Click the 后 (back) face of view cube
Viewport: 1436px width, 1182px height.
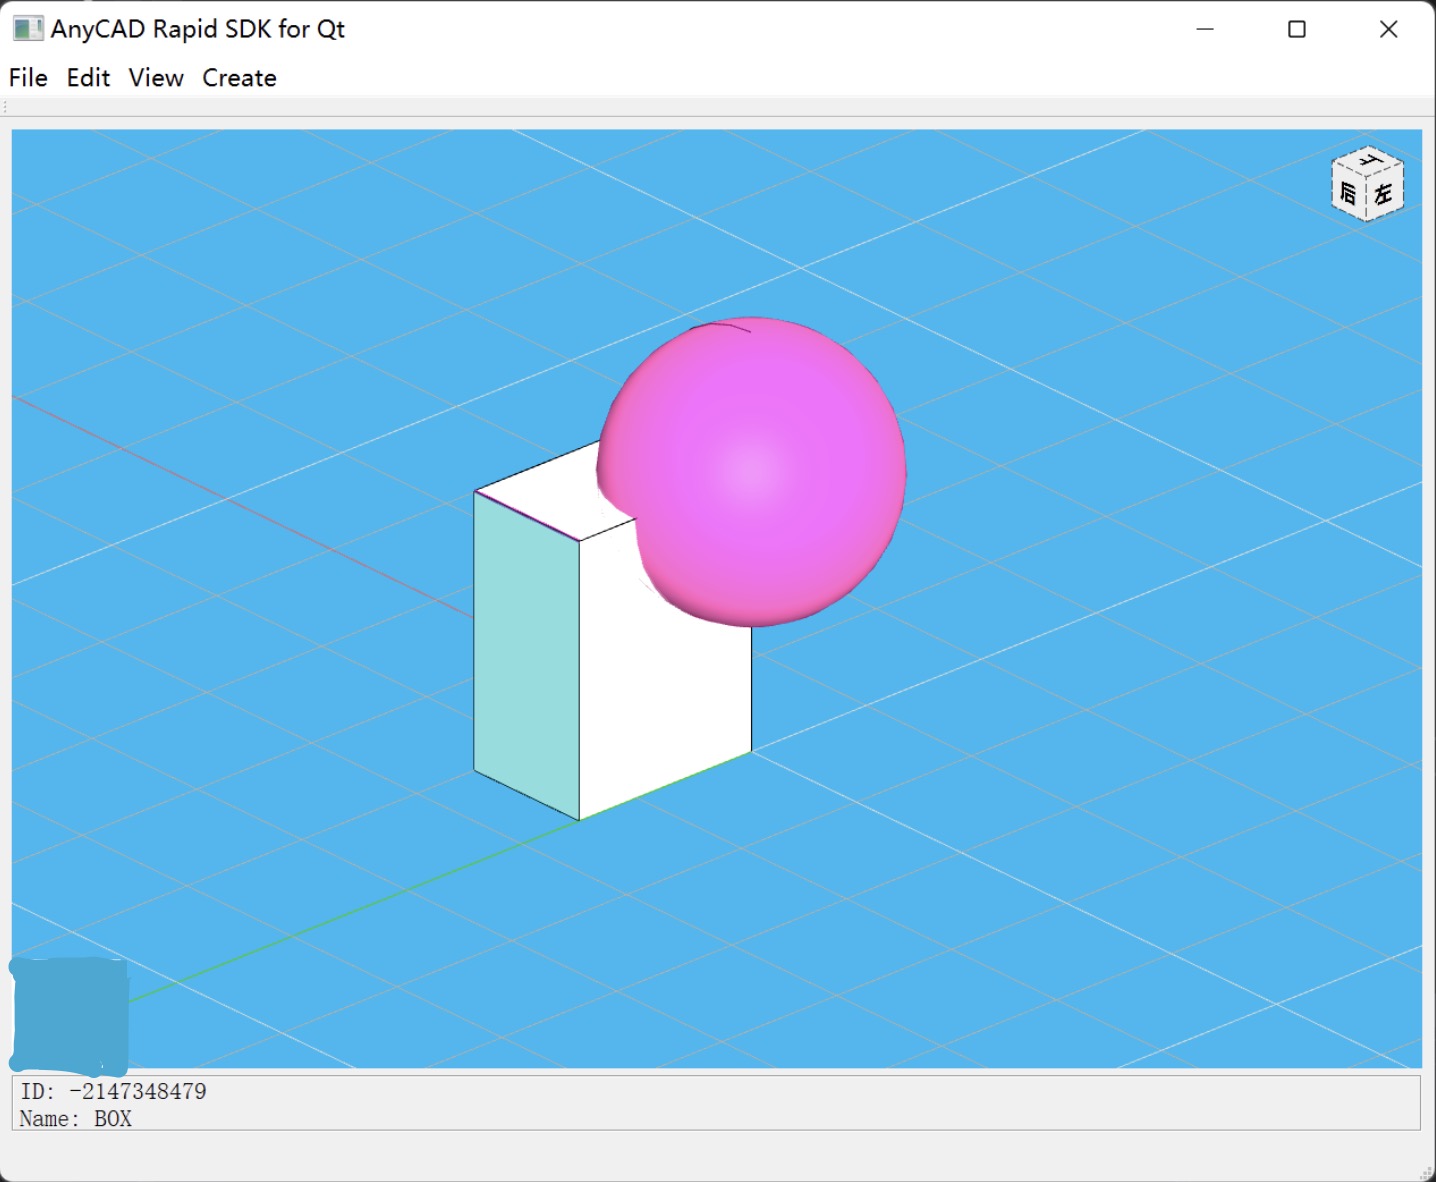point(1348,193)
